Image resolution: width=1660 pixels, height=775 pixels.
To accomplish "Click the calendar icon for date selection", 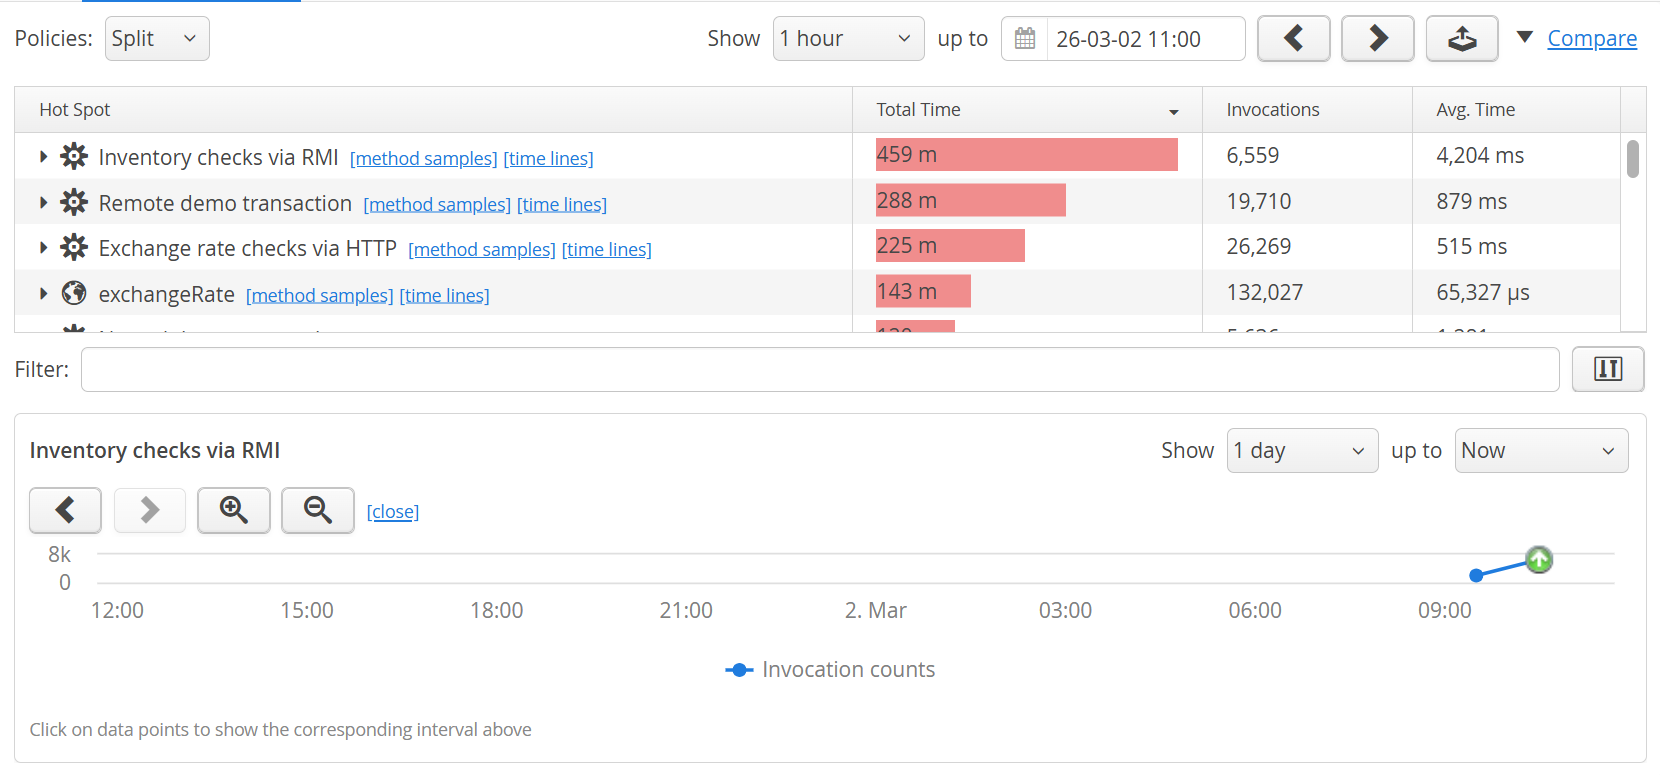I will click(x=1025, y=39).
